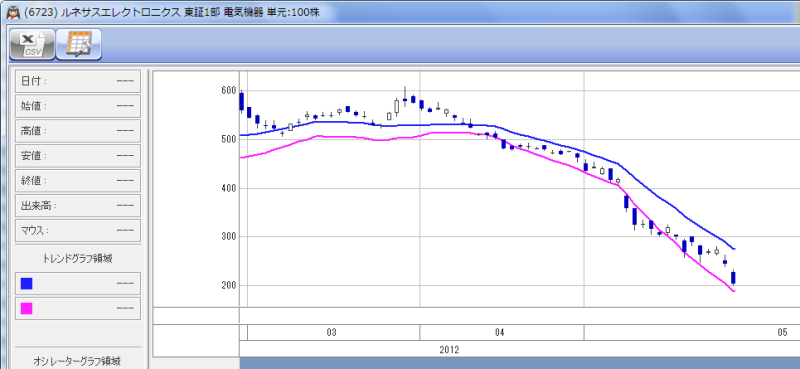Click the last candlestick near 200
Image resolution: width=800 pixels, height=369 pixels.
point(733,278)
